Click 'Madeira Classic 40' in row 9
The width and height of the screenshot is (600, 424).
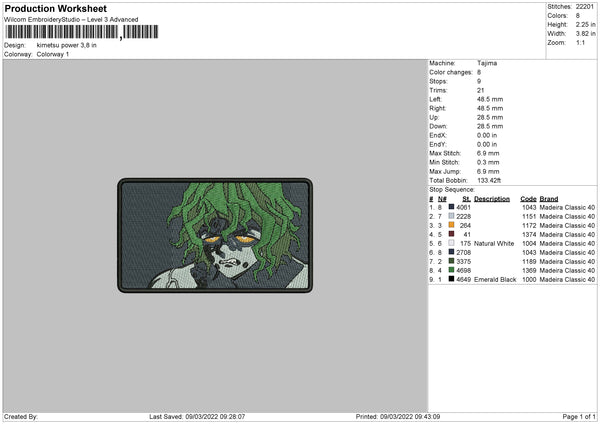pyautogui.click(x=567, y=279)
